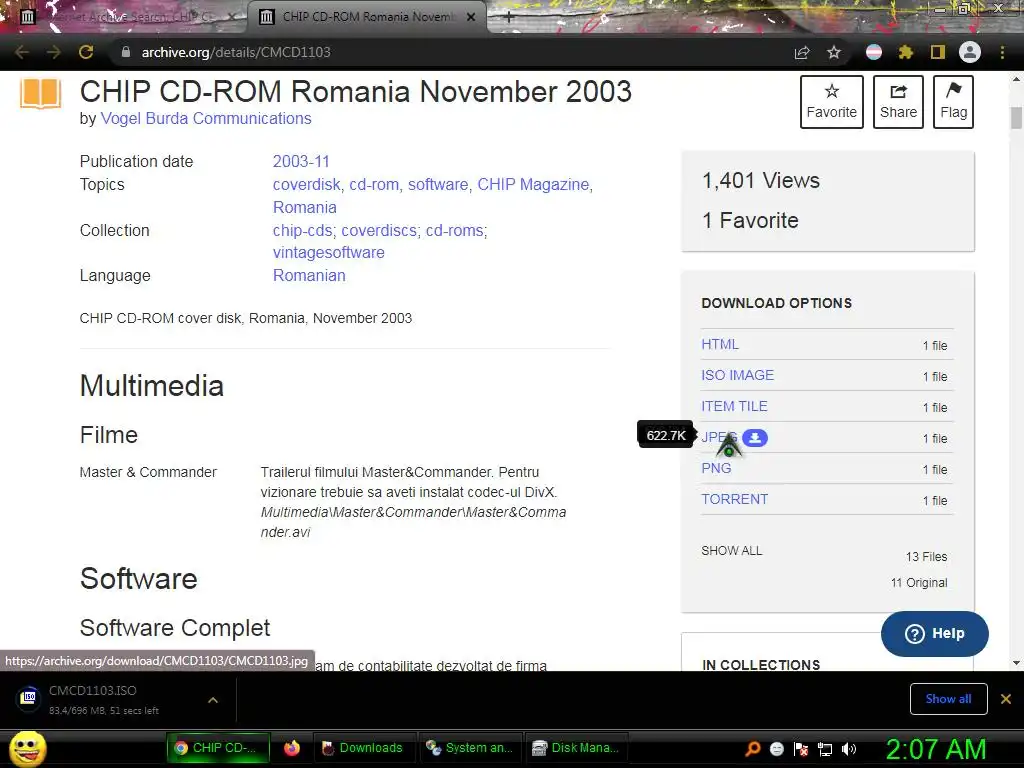Open the Romania topic link
Viewport: 1024px width, 768px height.
(x=304, y=208)
